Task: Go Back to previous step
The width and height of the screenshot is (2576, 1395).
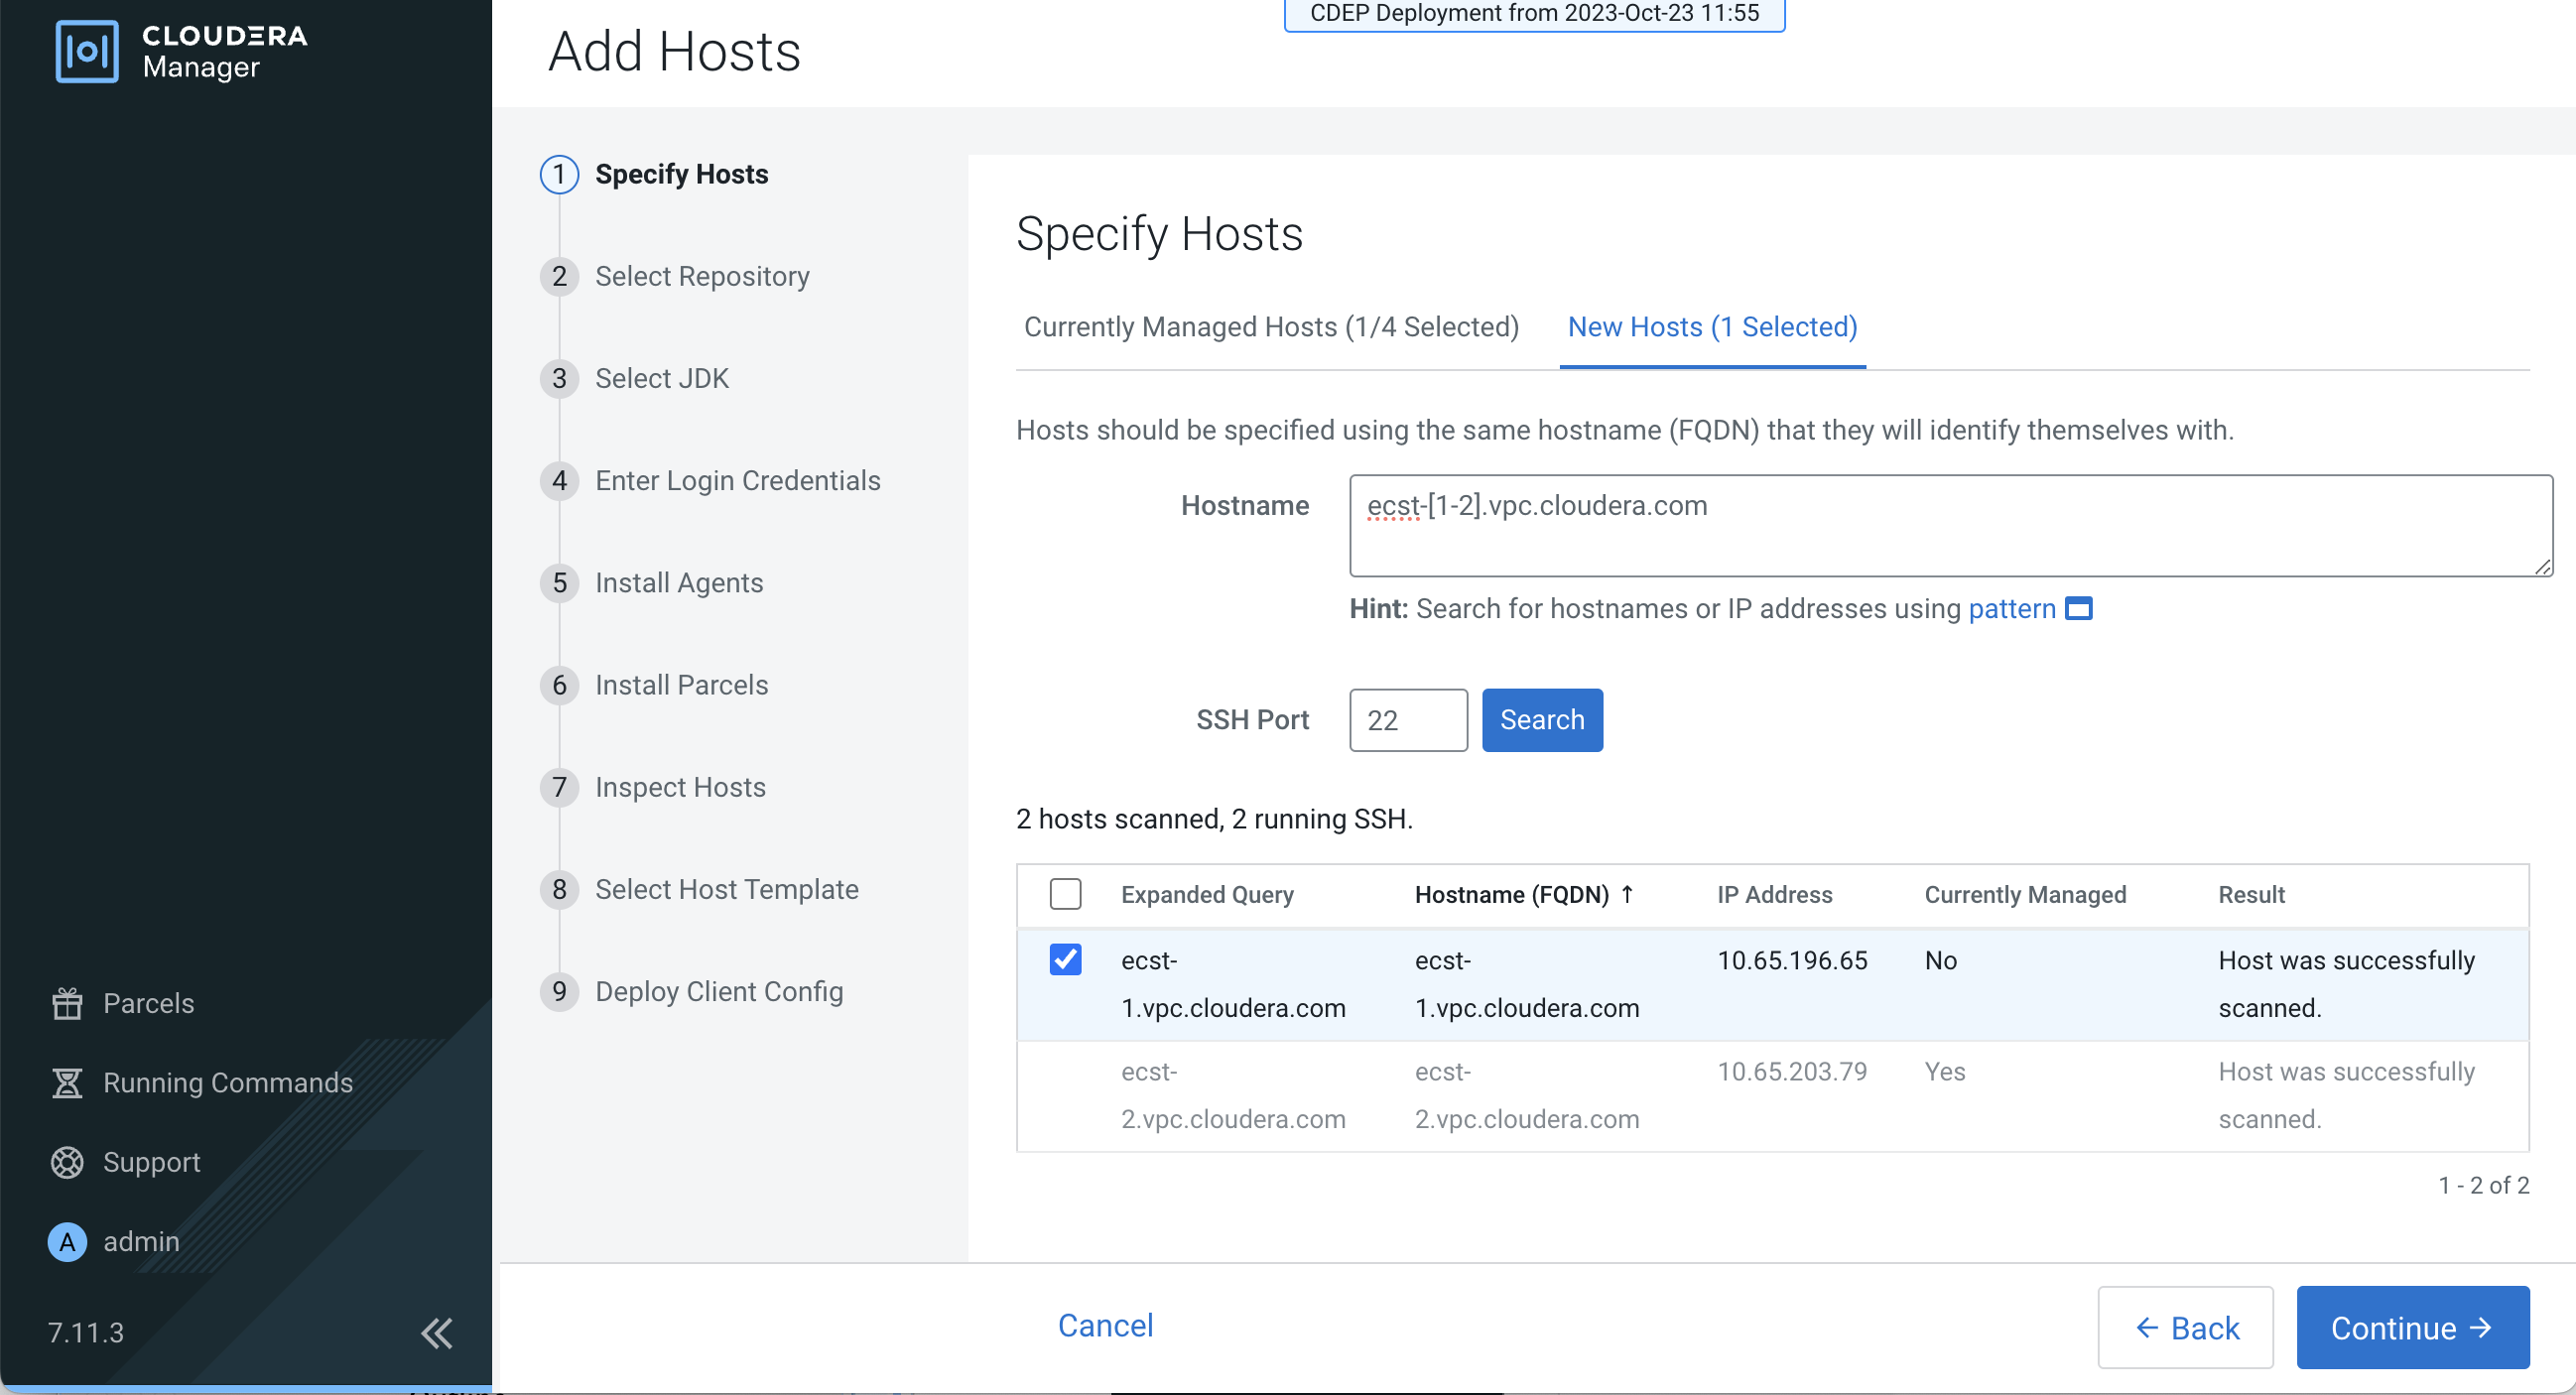Action: coord(2185,1328)
